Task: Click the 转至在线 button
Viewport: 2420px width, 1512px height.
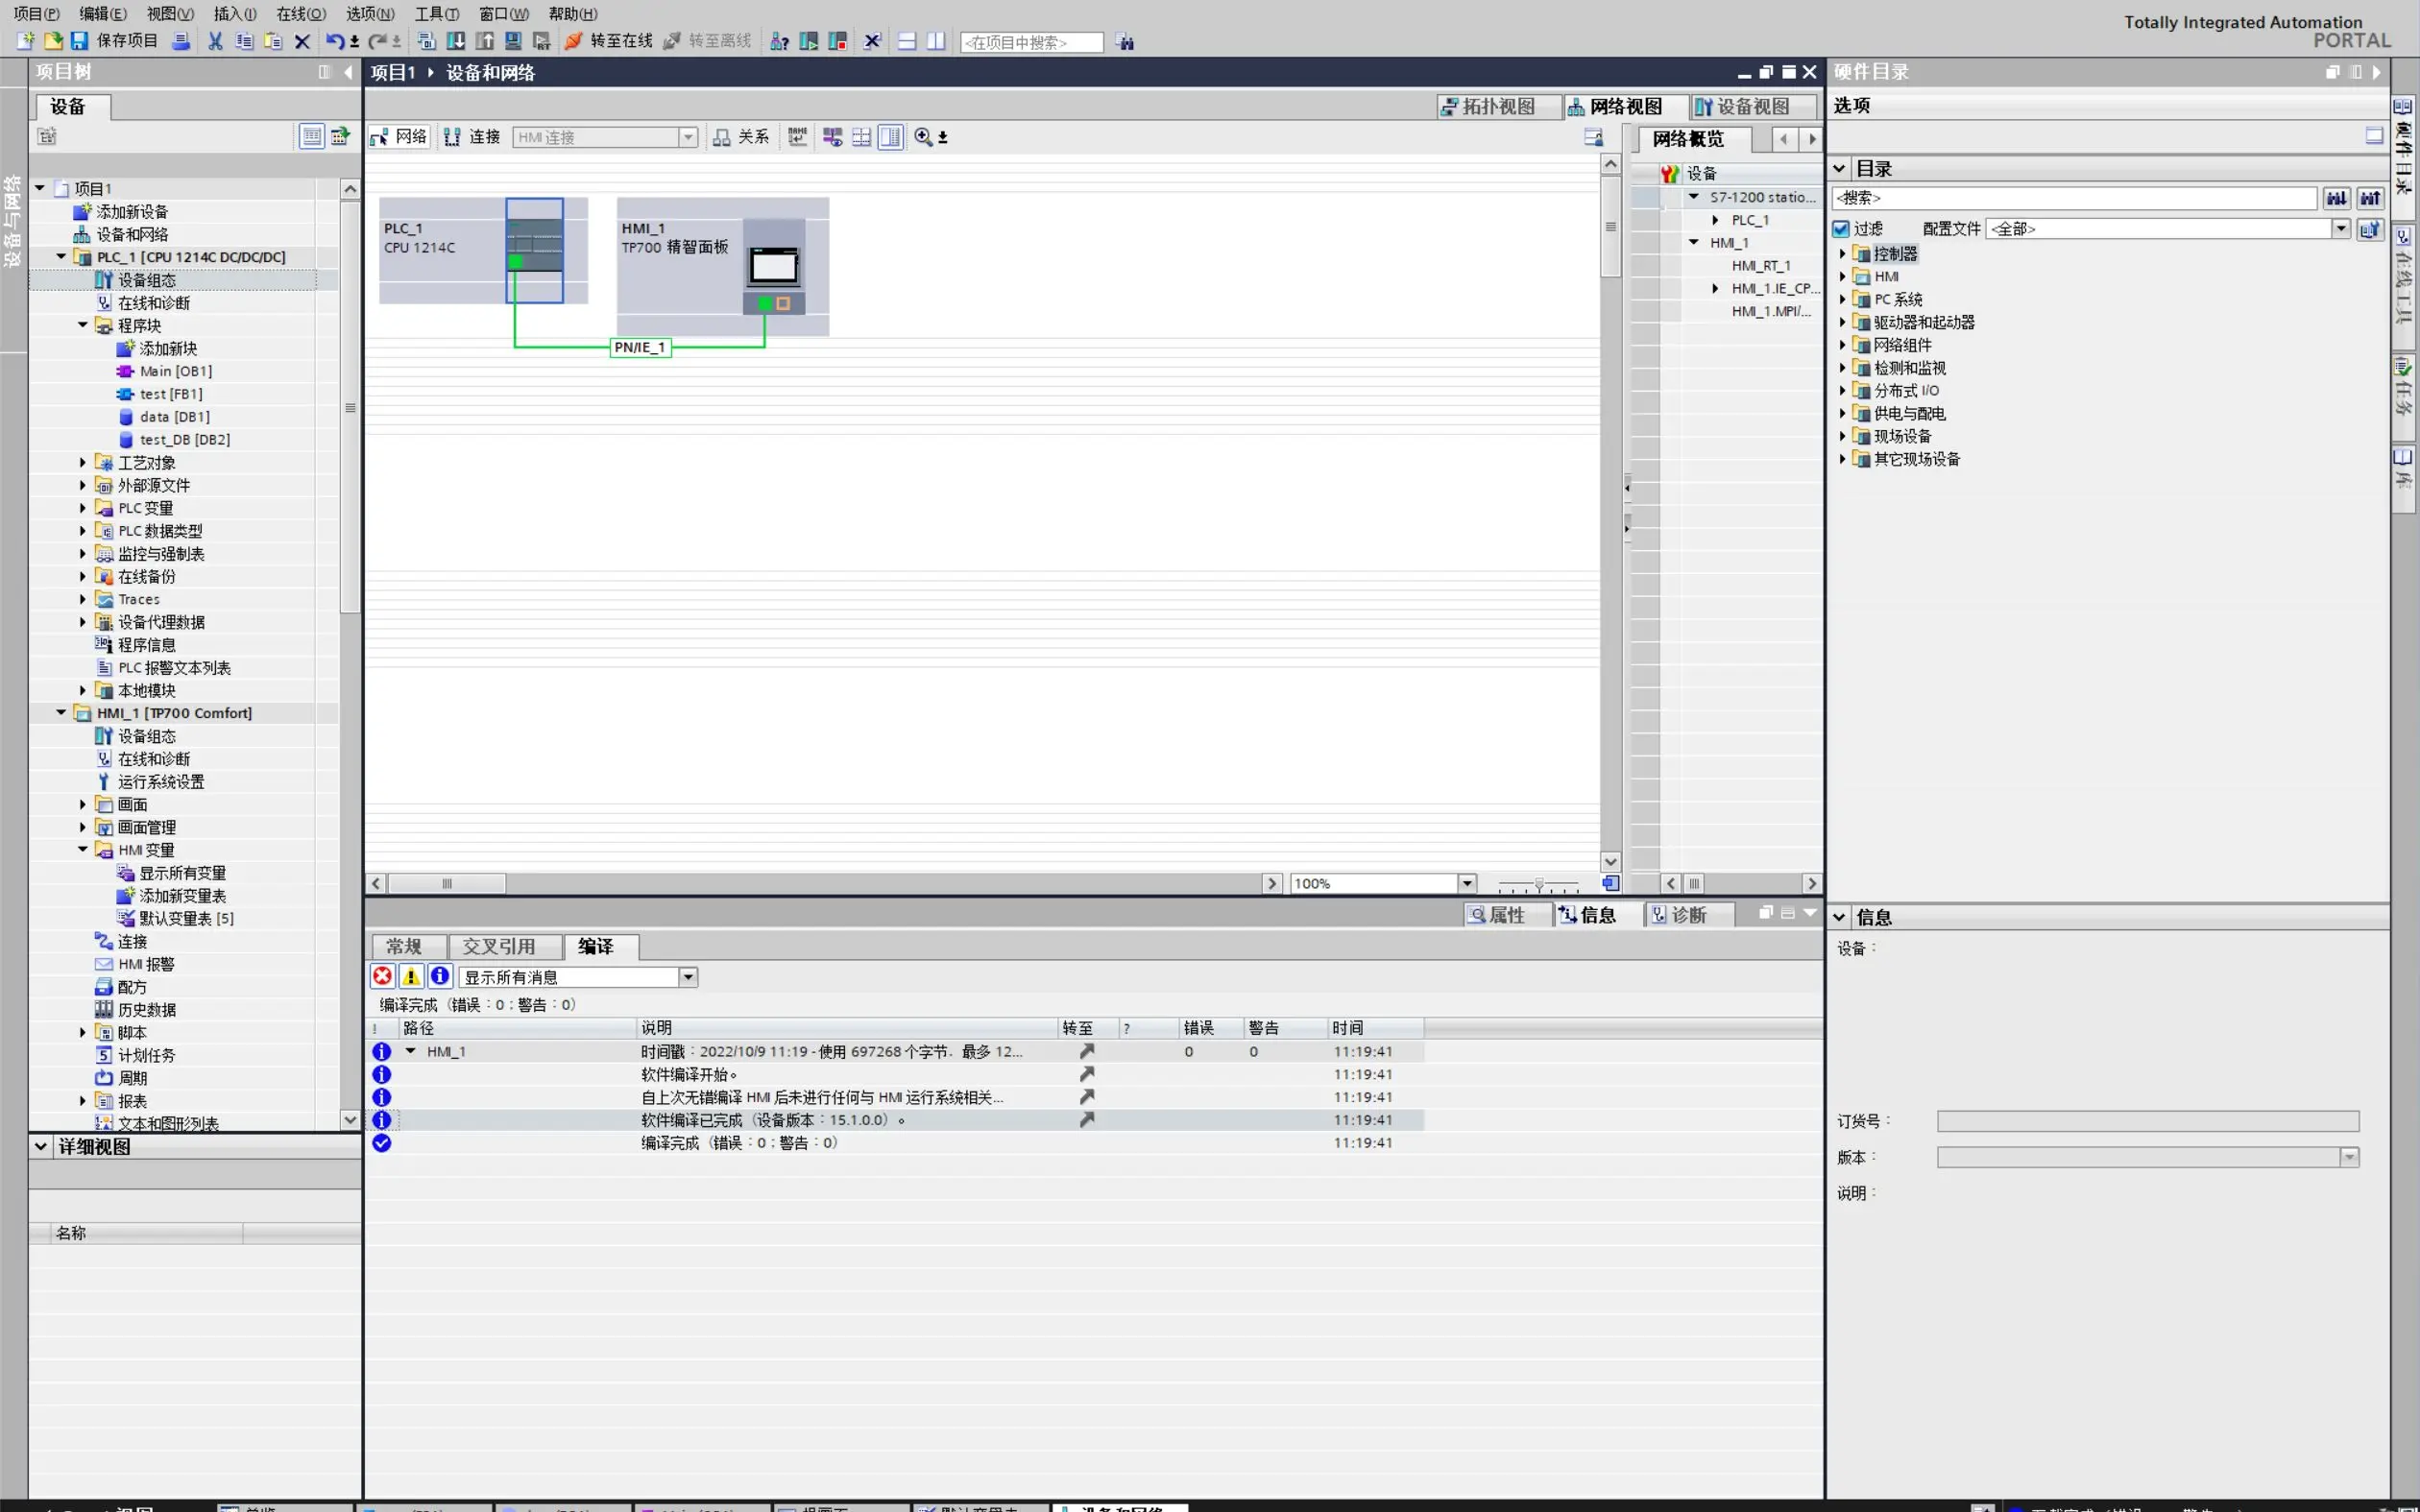Action: coord(609,41)
